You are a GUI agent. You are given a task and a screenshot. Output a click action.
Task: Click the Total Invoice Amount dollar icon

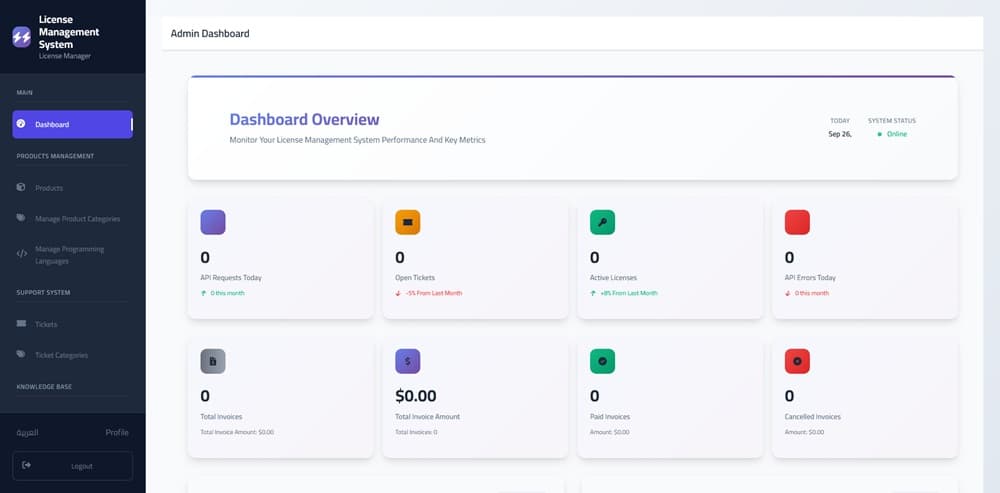[x=407, y=361]
